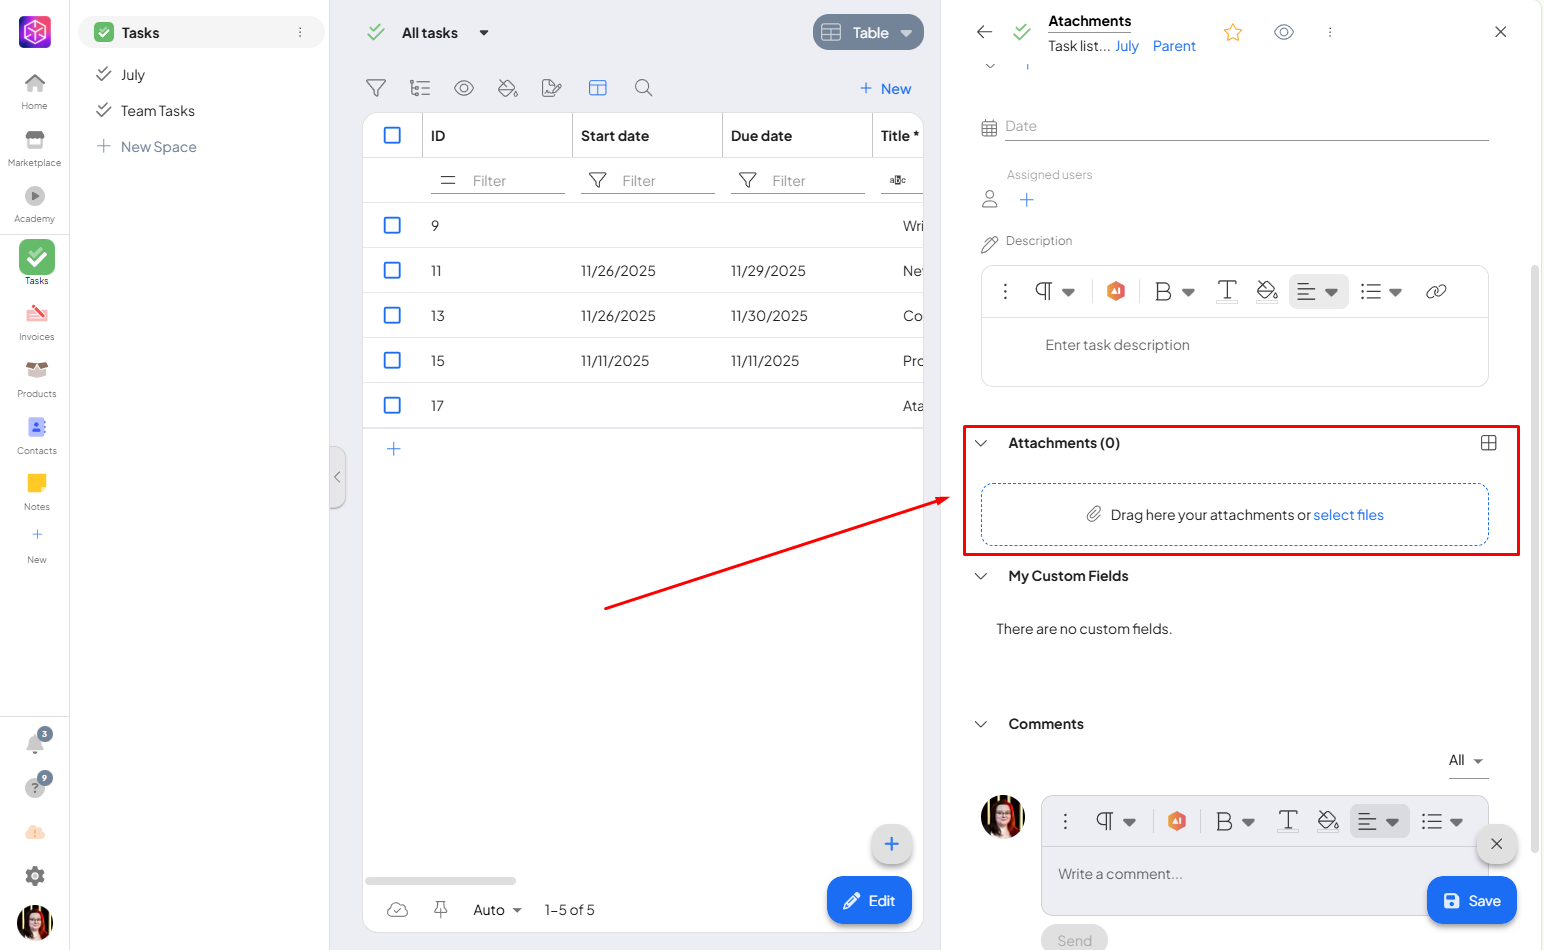Viewport: 1544px width, 950px height.
Task: Open the All comments filter dropdown
Action: [x=1466, y=760]
